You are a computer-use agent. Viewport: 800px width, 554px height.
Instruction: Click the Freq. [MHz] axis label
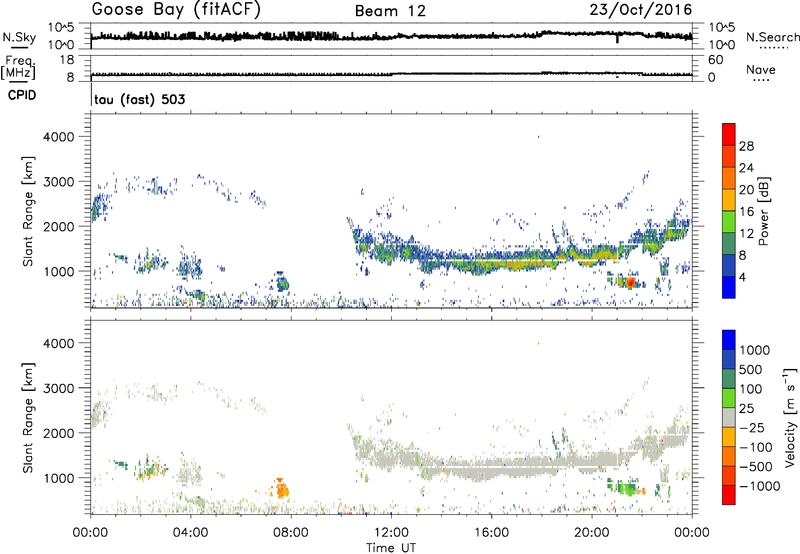pyautogui.click(x=19, y=67)
